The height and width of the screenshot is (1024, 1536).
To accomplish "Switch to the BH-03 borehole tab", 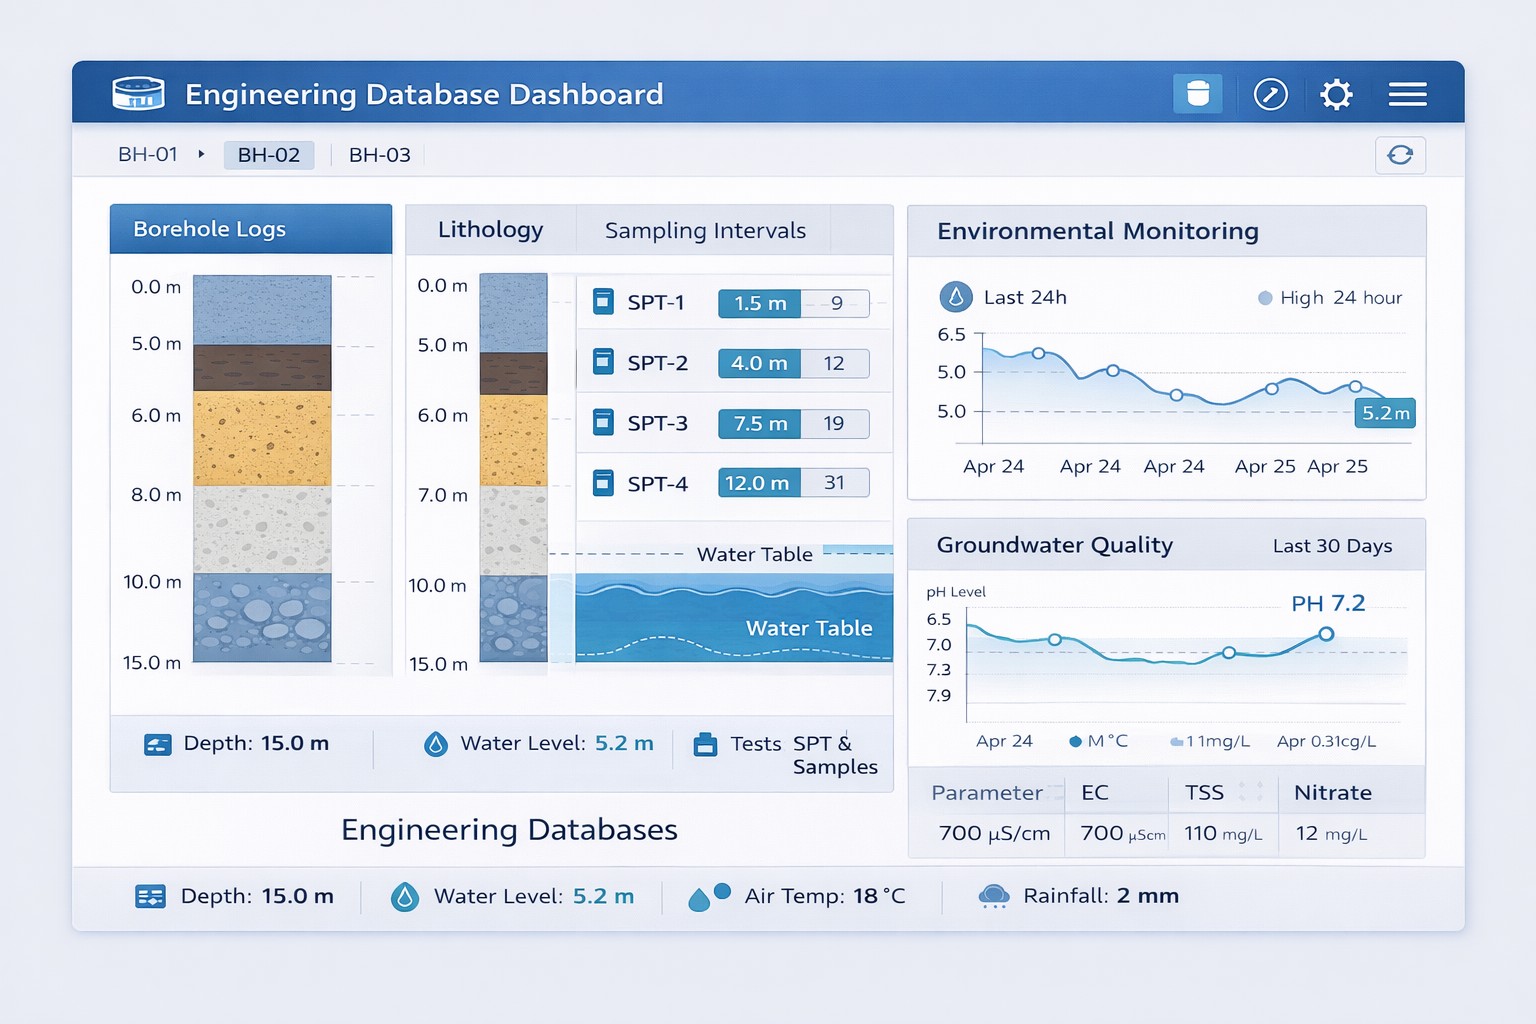I will 380,155.
